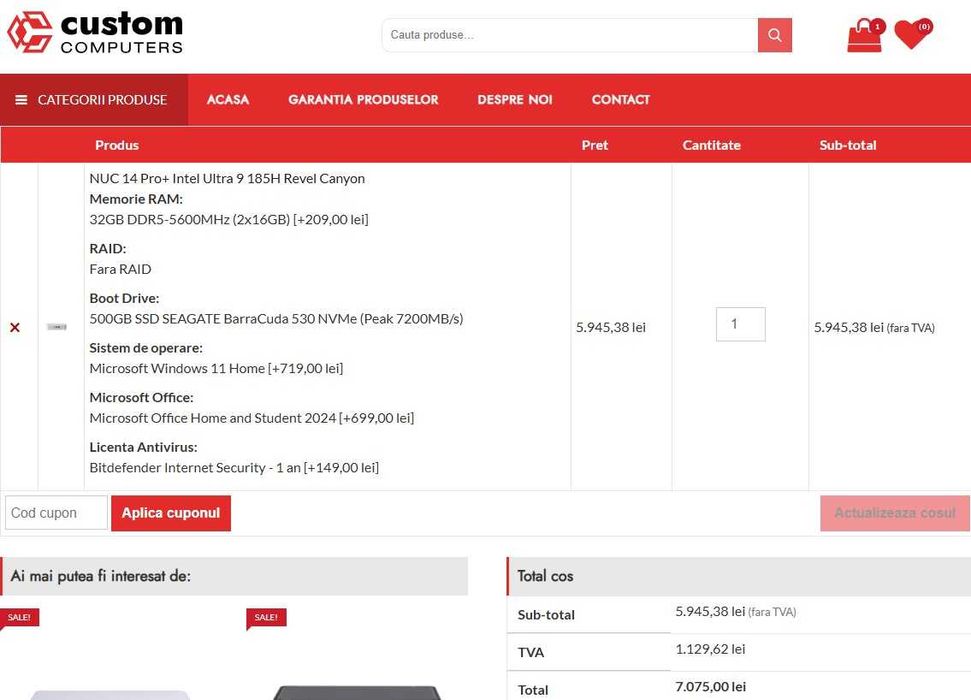Click the Total amount 7.075,00 lei
This screenshot has height=700, width=971.
(710, 687)
